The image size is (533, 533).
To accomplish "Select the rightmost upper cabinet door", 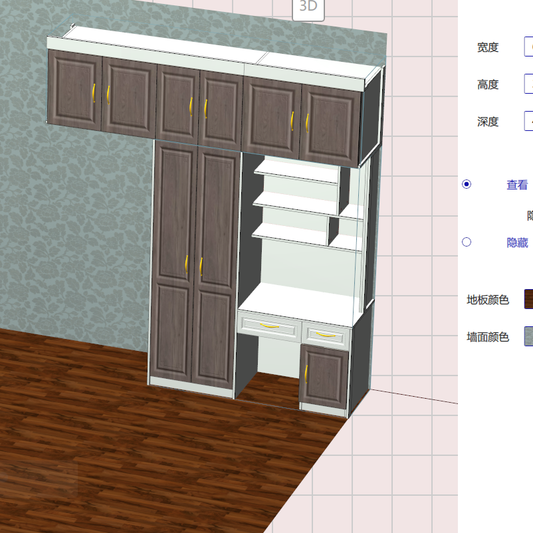I will (330, 125).
